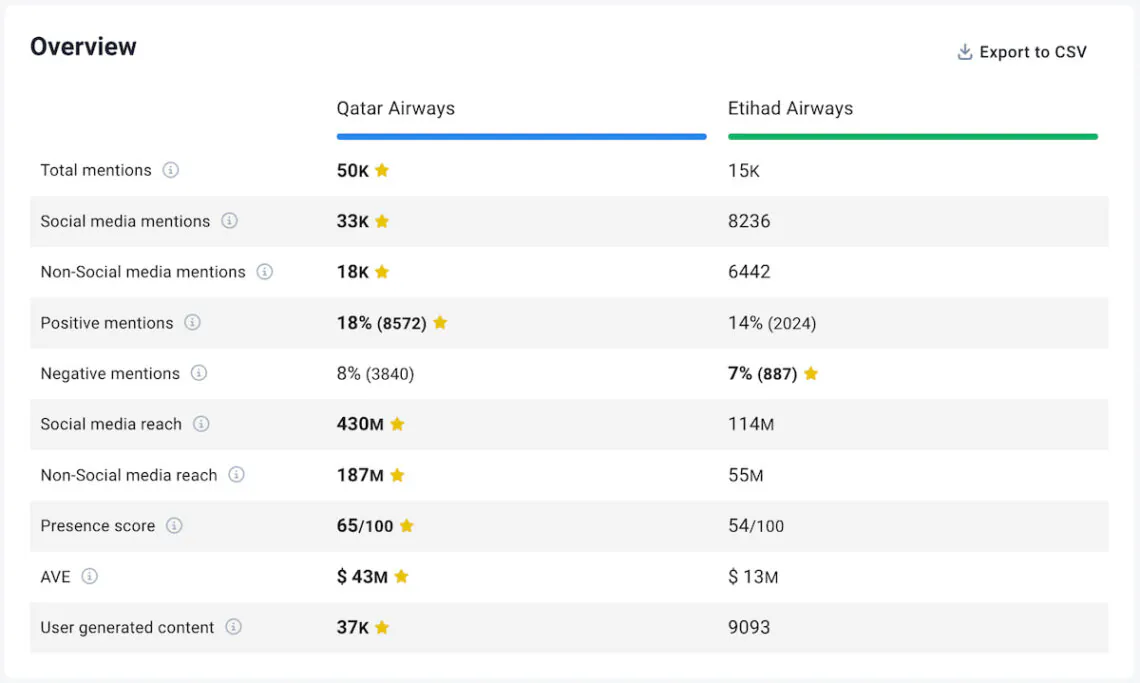Click Qatar's 18K non-social mentions value
Viewport: 1140px width, 683px height.
click(x=353, y=272)
